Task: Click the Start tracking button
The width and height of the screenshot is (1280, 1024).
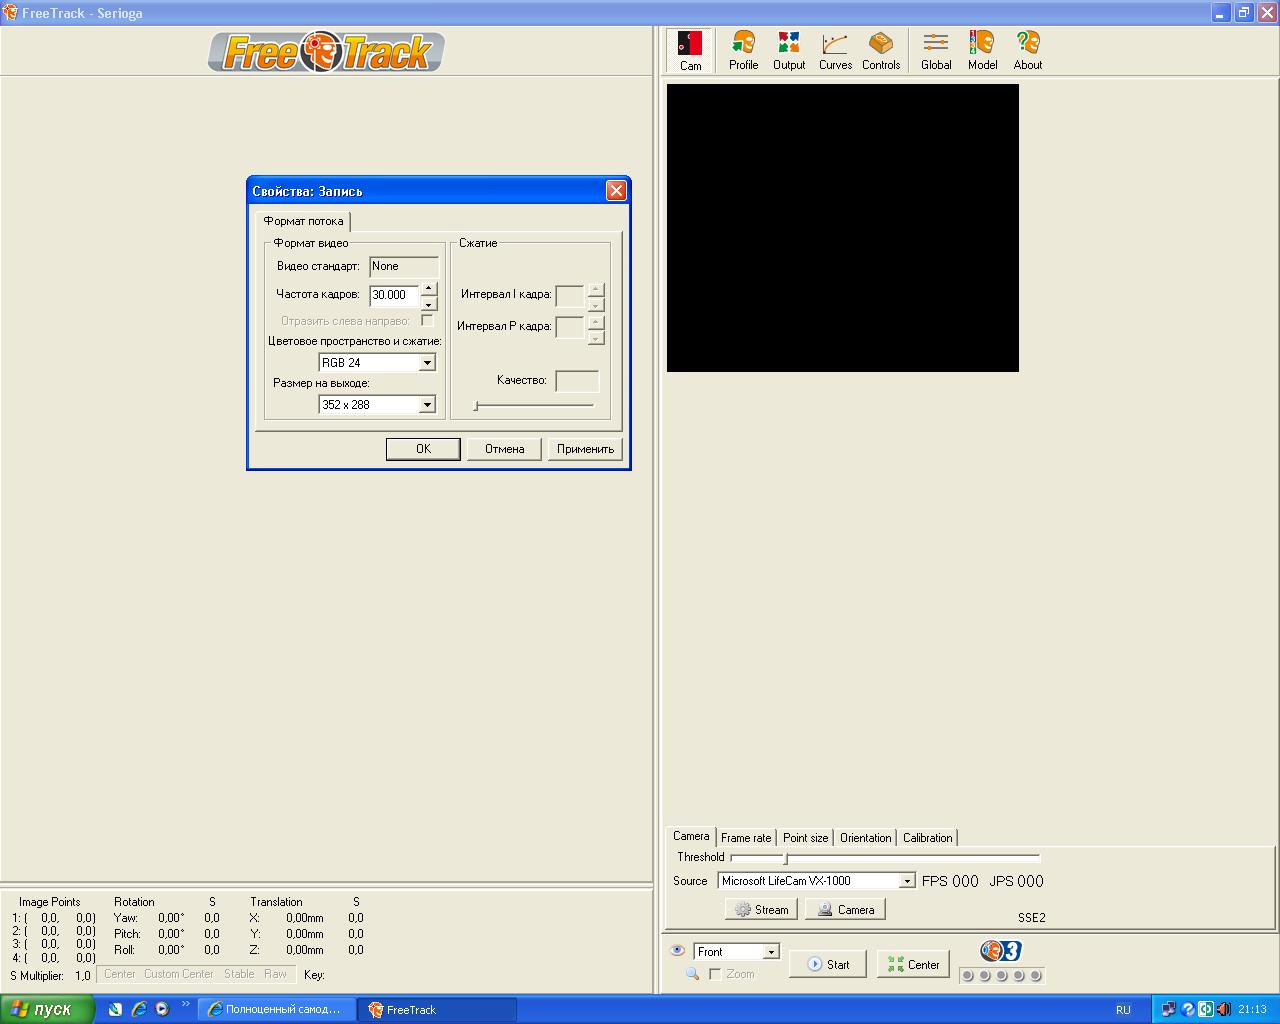Action: point(828,964)
